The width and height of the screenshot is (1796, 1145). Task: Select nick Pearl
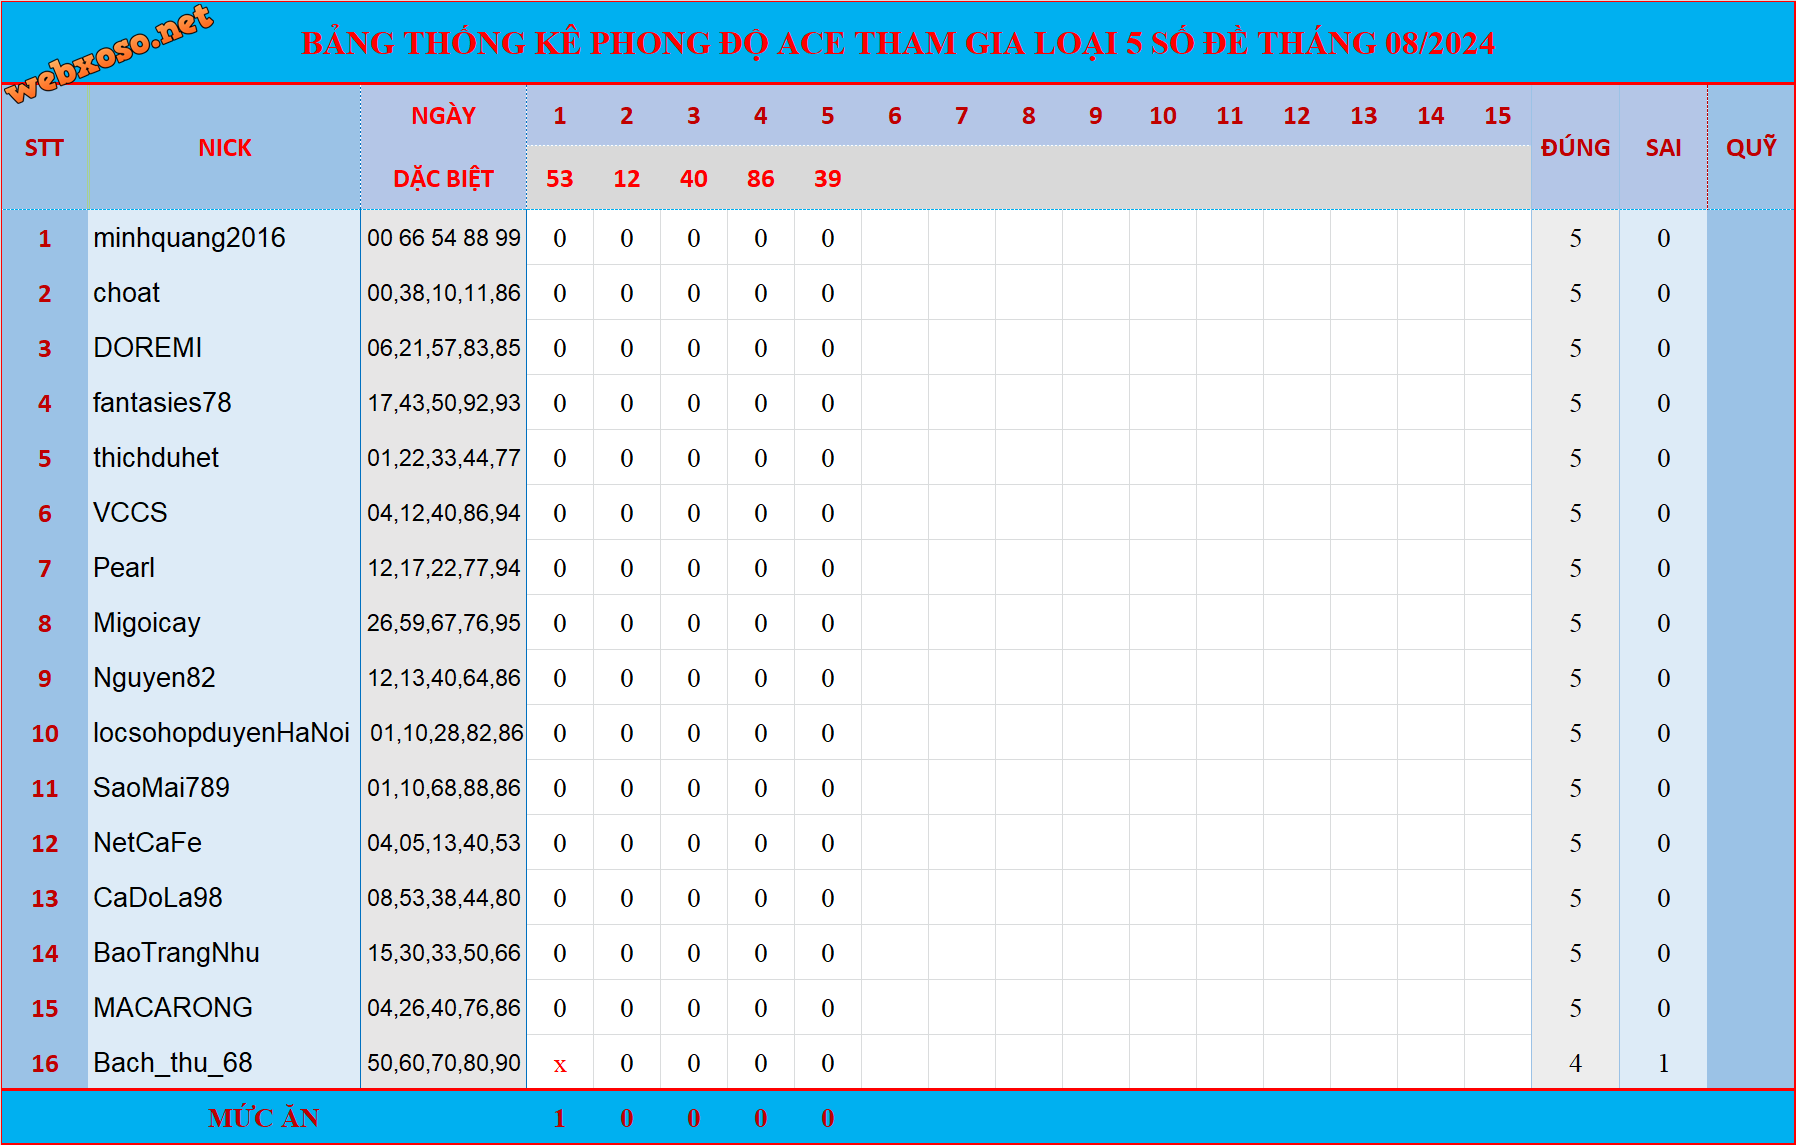[124, 568]
